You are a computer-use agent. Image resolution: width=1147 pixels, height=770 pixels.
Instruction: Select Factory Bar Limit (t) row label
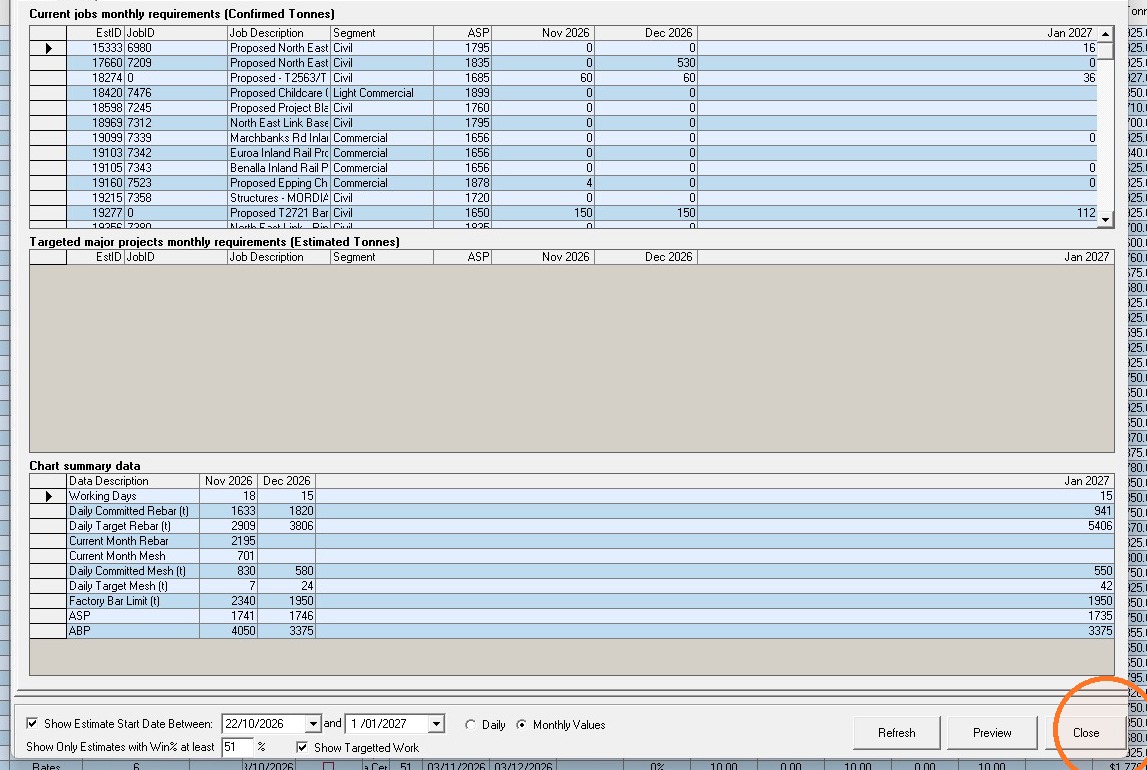(x=133, y=601)
